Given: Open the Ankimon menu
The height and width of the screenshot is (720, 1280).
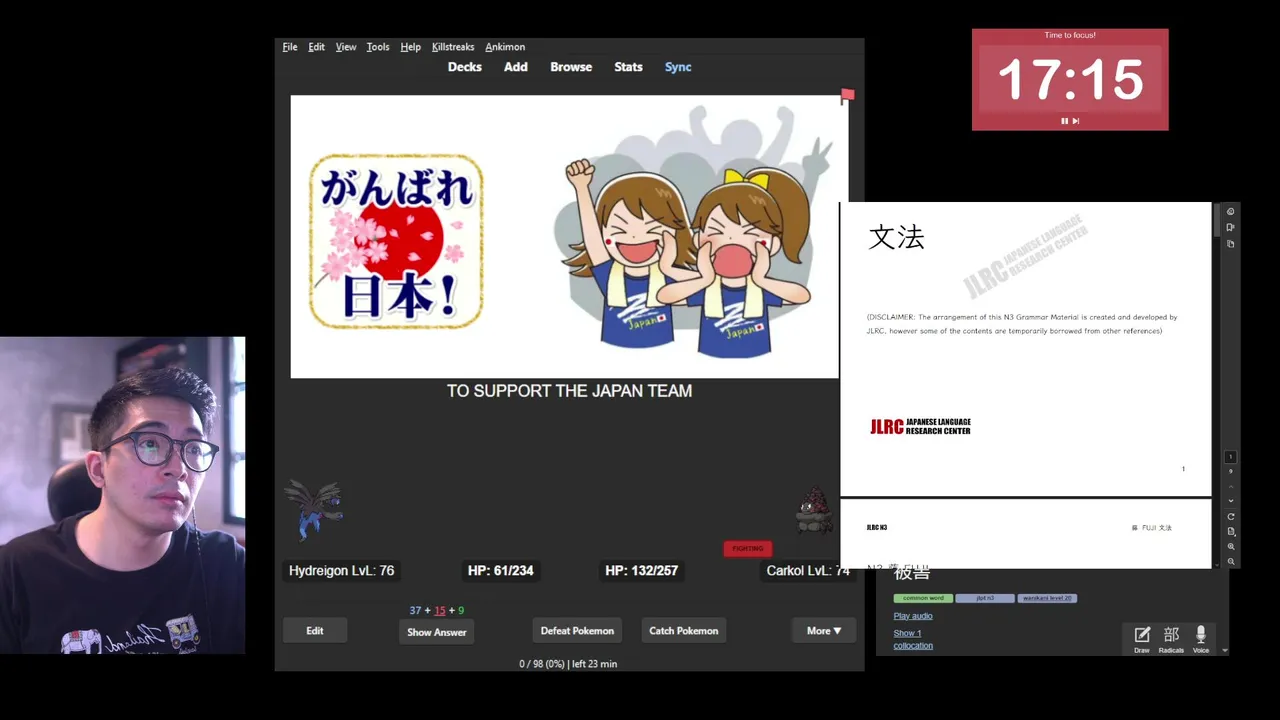Looking at the screenshot, I should tap(505, 47).
